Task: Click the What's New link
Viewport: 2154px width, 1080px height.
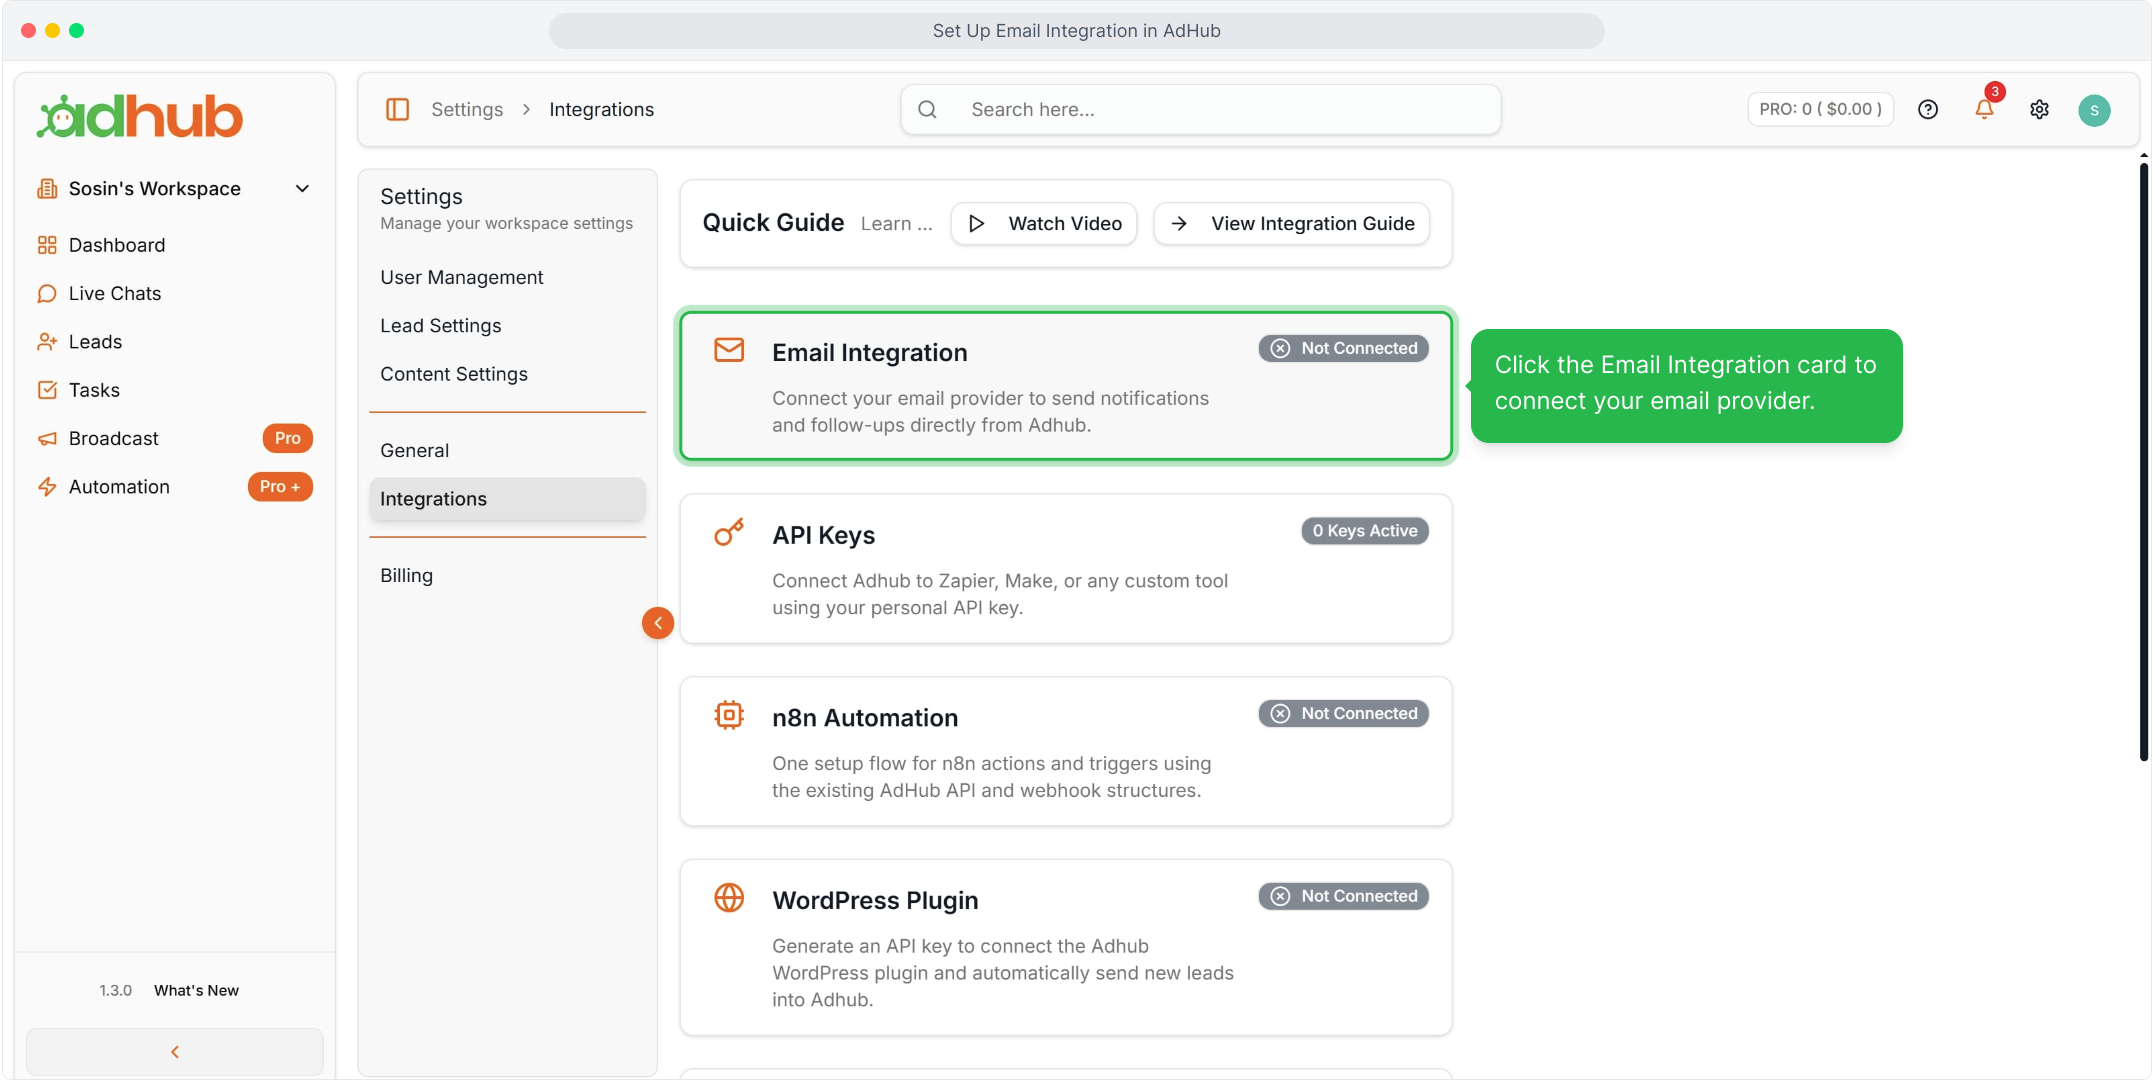Action: pos(196,990)
